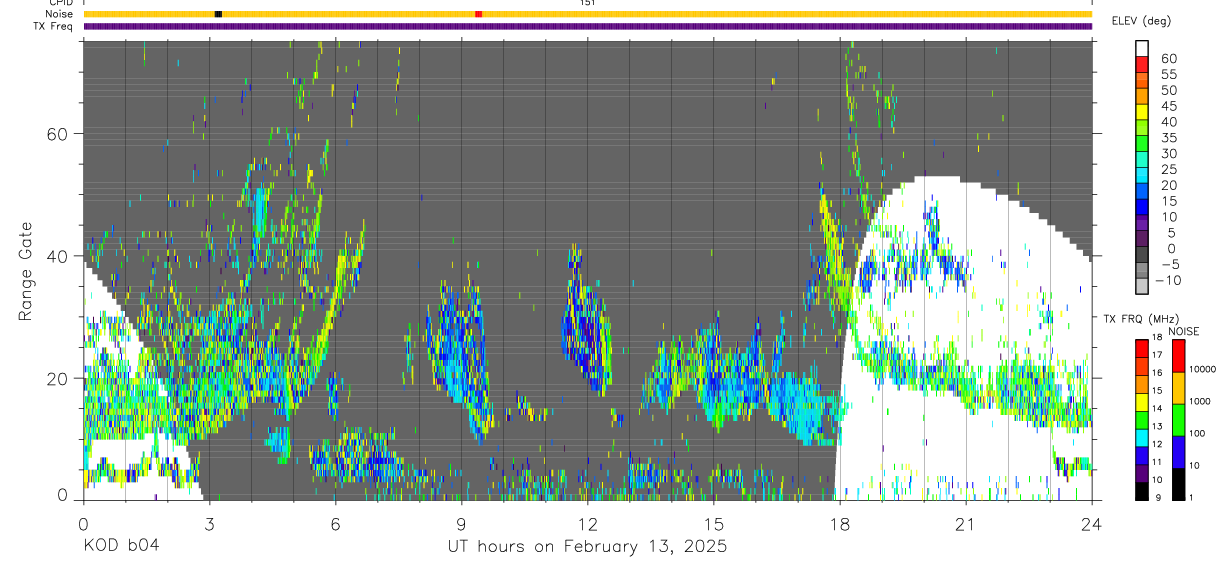Select the red swatch in NOISE colorbar
The width and height of the screenshot is (1228, 567).
click(1179, 355)
